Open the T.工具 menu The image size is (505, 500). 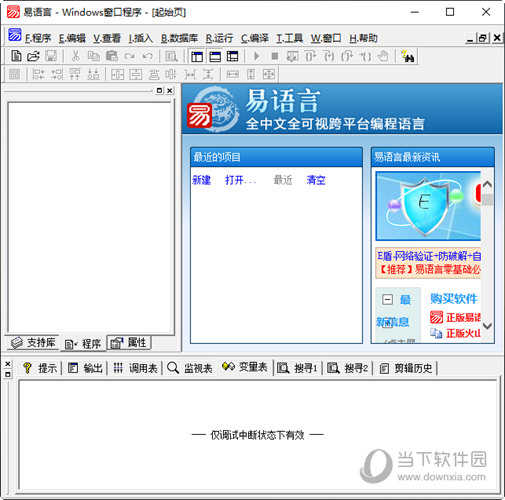click(x=289, y=38)
